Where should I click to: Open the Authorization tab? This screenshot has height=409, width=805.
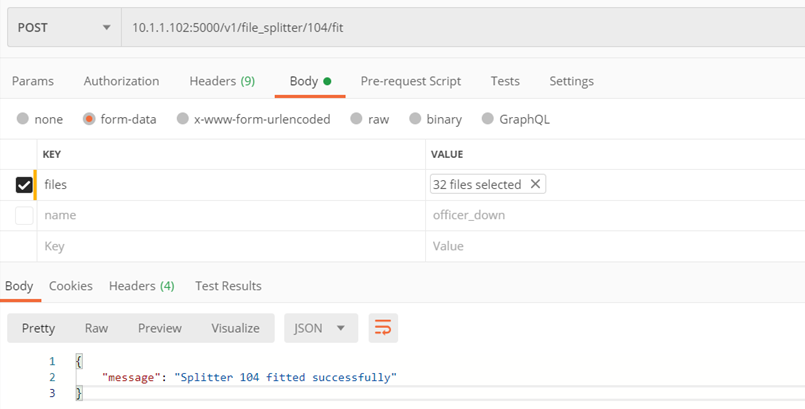pyautogui.click(x=122, y=81)
